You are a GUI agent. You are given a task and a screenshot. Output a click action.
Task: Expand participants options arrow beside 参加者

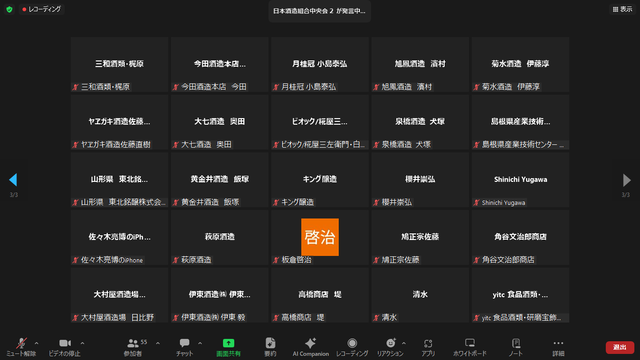tap(158, 343)
